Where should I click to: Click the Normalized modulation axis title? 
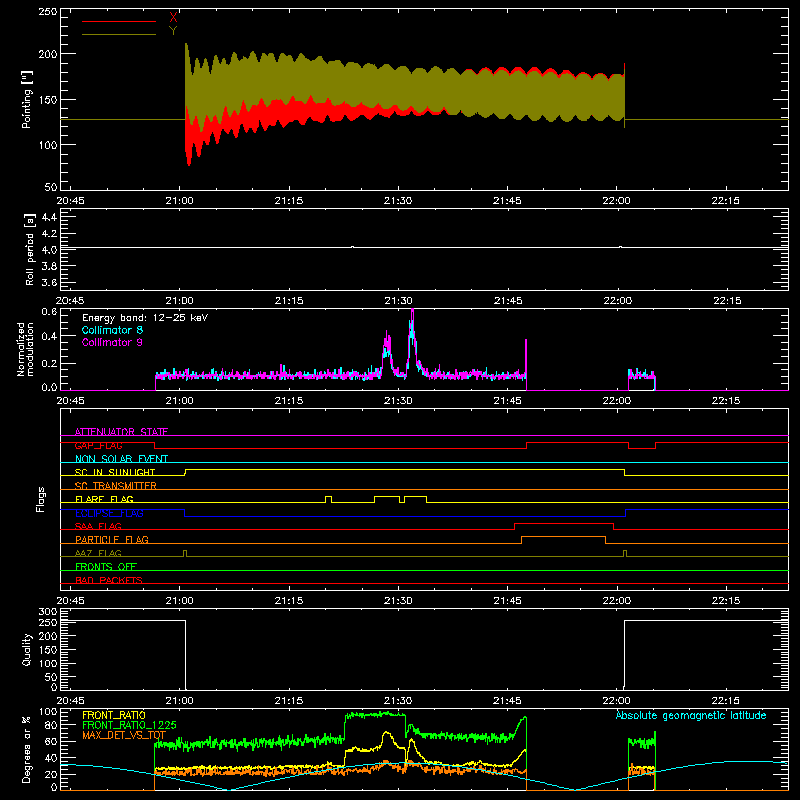(x=26, y=349)
